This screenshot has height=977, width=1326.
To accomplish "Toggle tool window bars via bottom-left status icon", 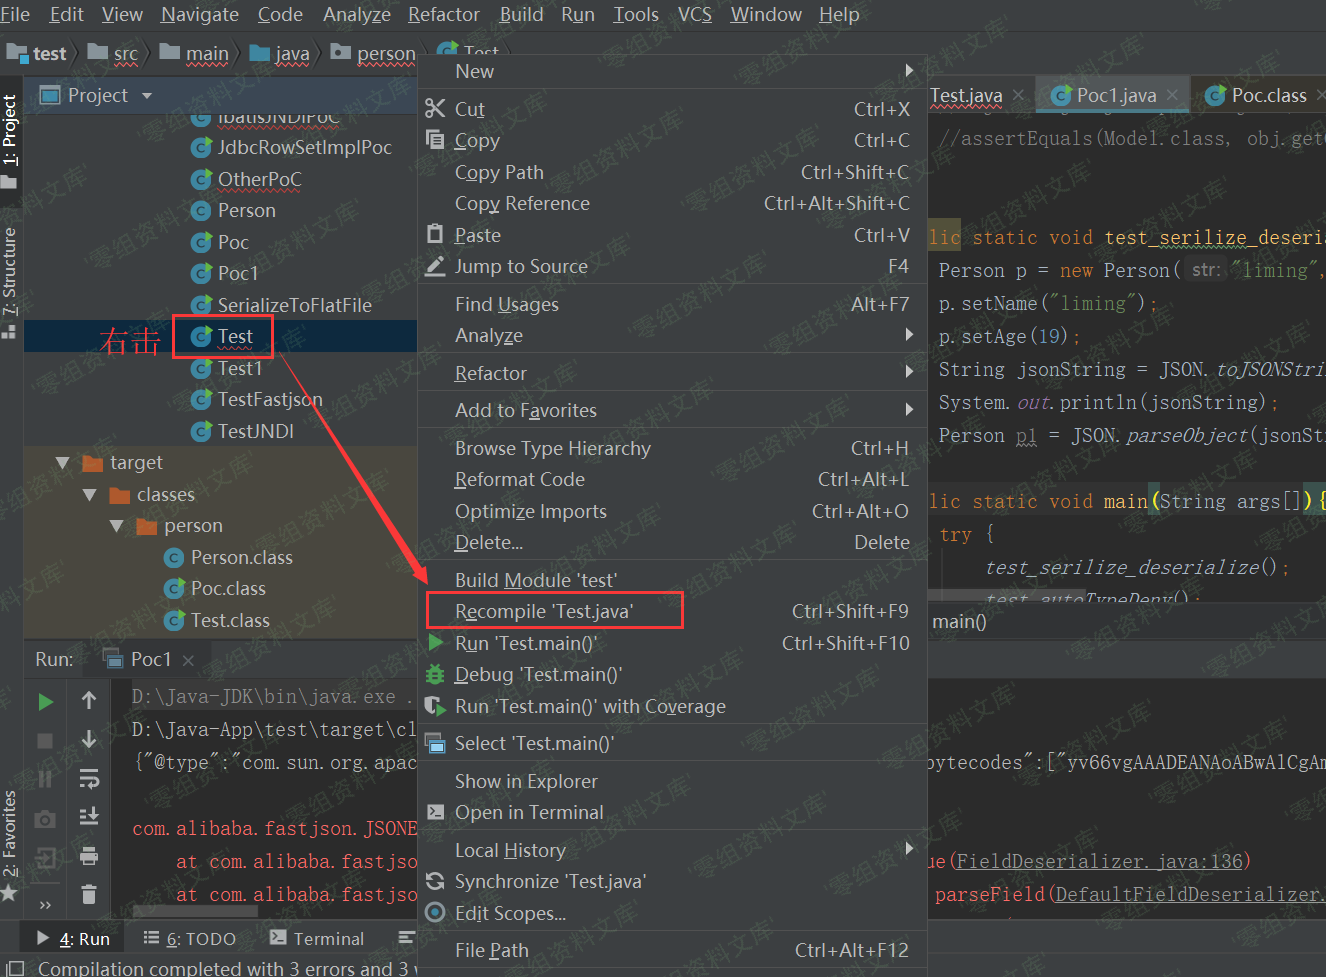I will [14, 968].
